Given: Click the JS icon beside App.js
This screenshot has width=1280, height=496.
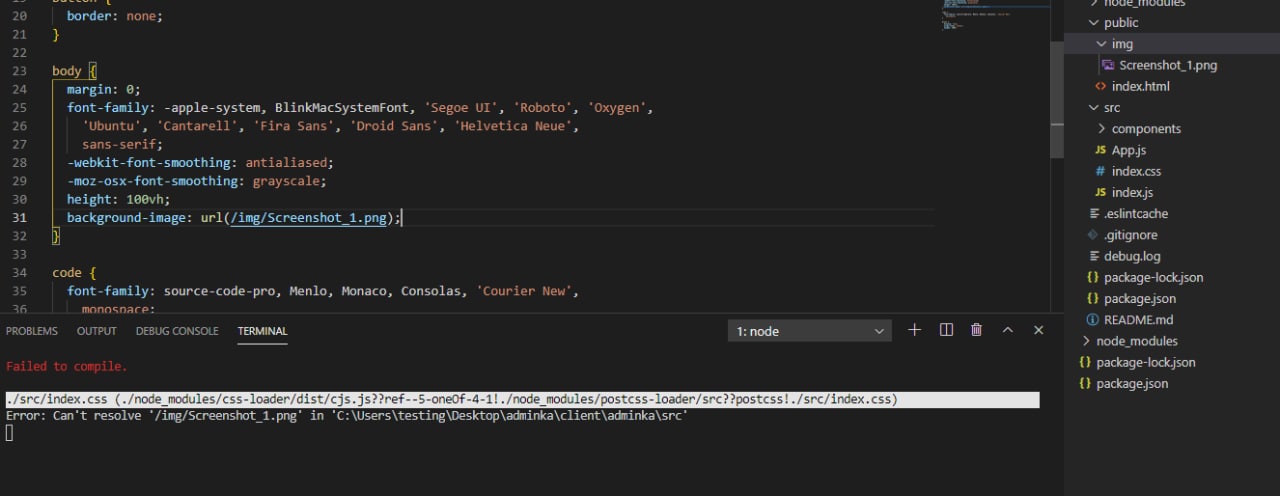Looking at the screenshot, I should coord(1101,150).
